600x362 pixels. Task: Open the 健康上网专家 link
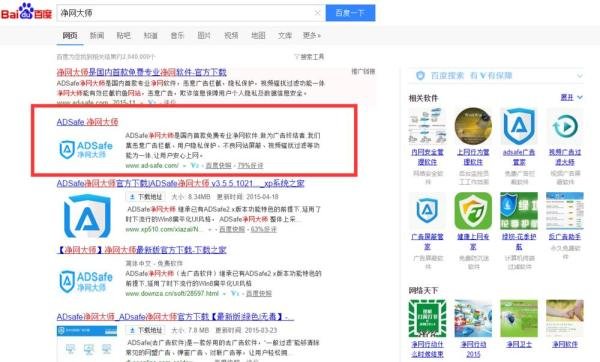pyautogui.click(x=473, y=242)
